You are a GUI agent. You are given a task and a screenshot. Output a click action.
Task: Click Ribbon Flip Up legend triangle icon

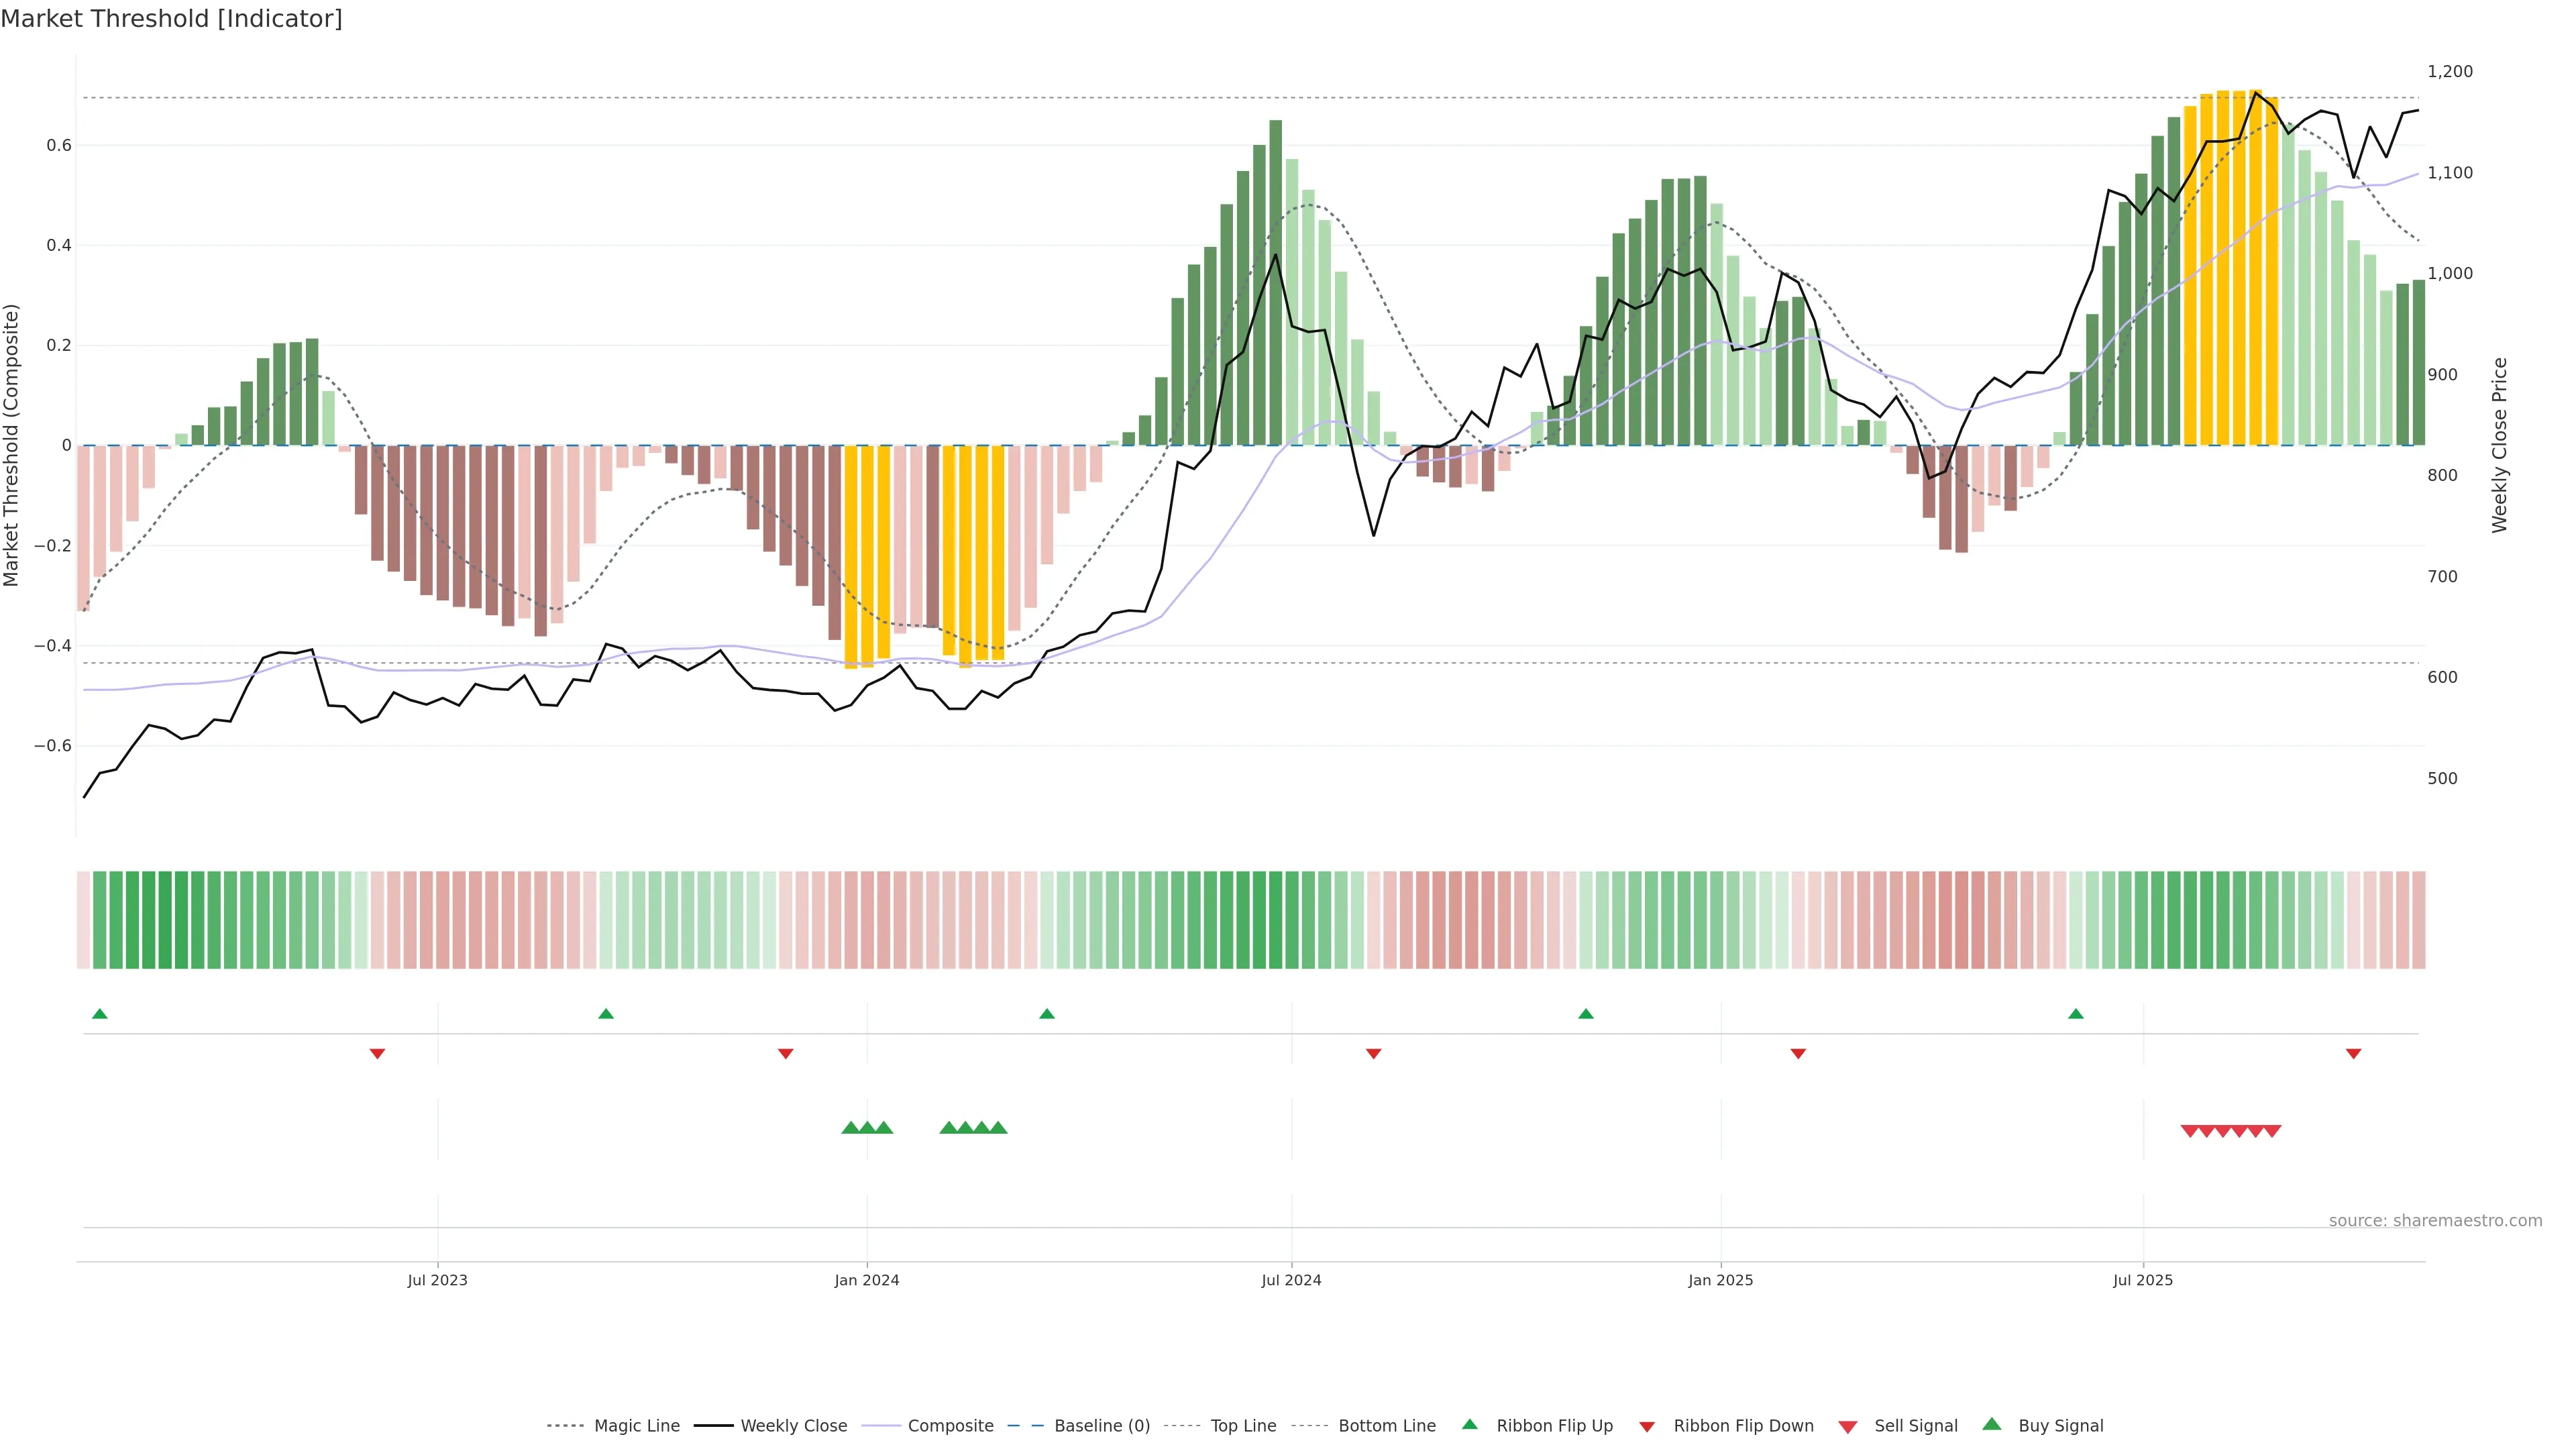[1470, 1424]
